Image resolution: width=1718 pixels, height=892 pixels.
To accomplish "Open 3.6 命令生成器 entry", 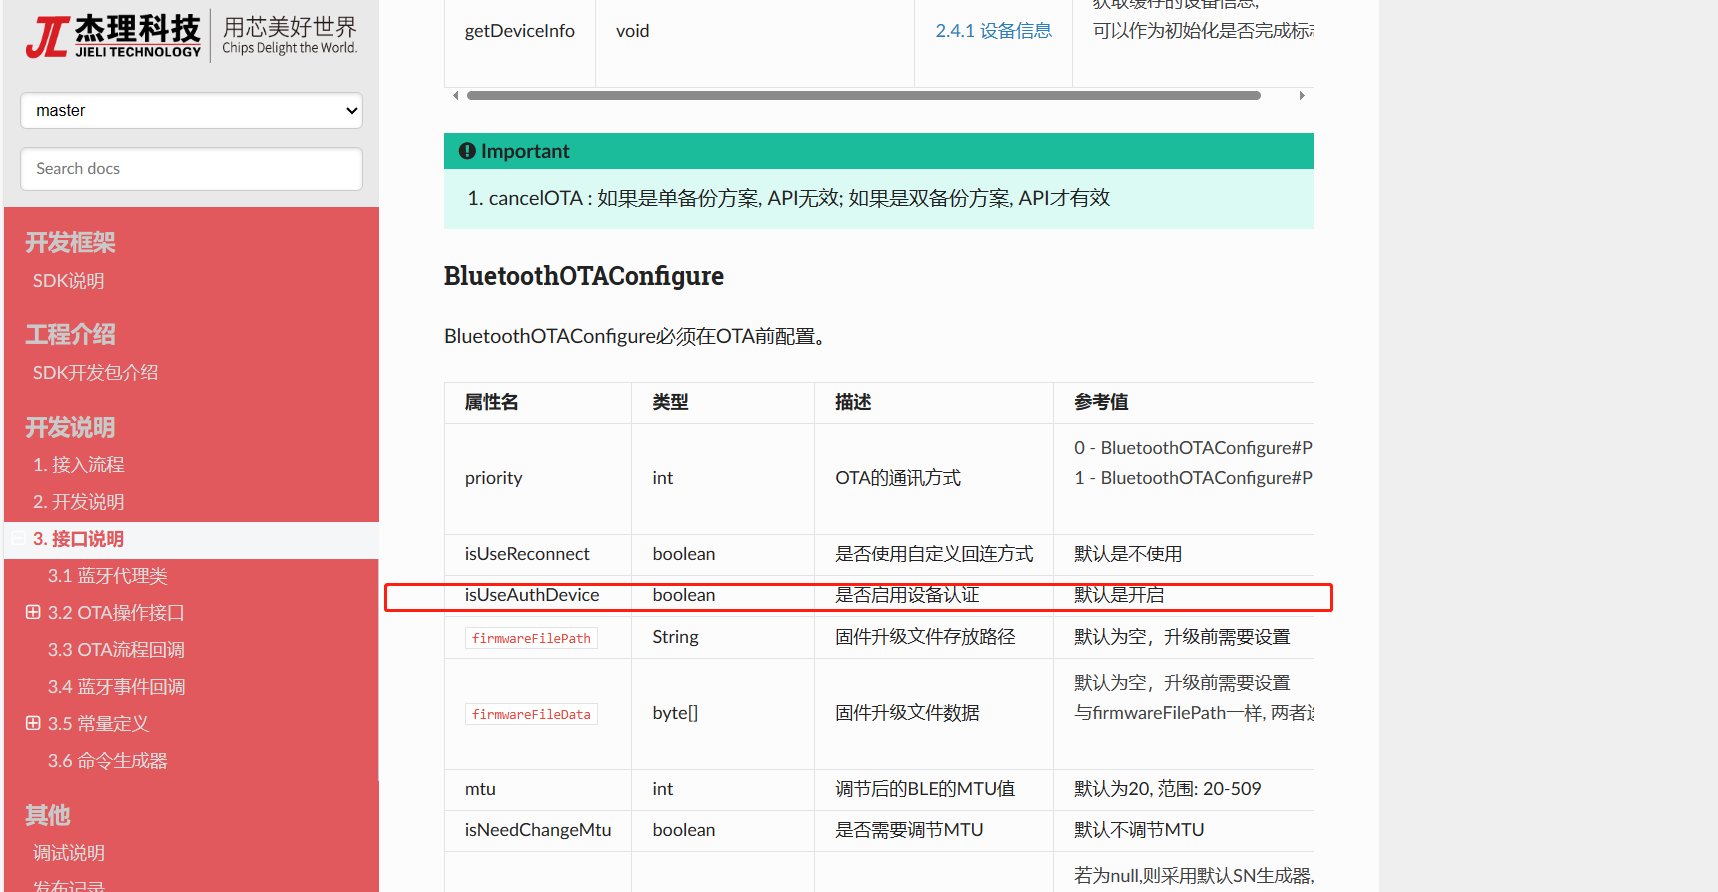I will click(x=107, y=761).
